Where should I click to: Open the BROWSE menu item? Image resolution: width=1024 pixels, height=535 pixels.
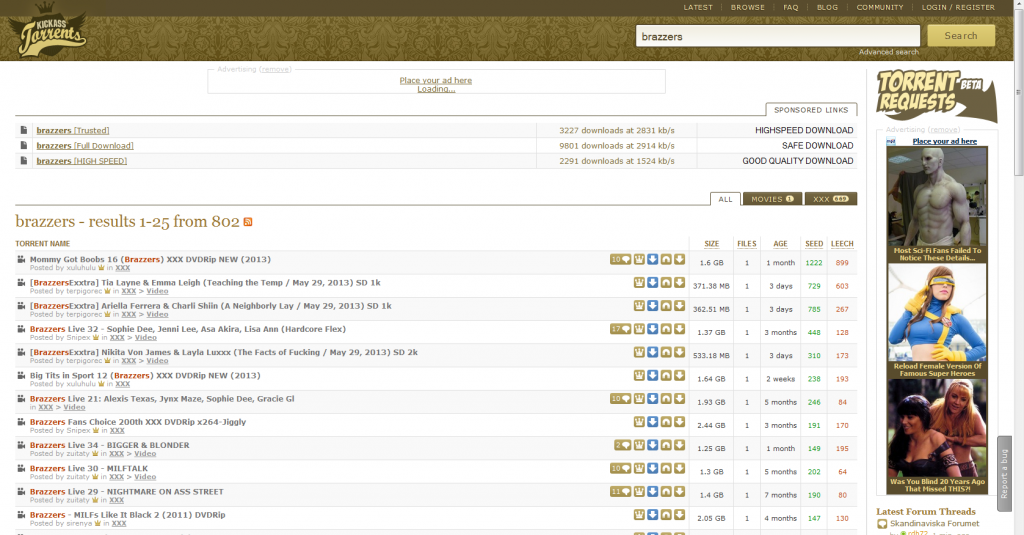click(x=748, y=7)
